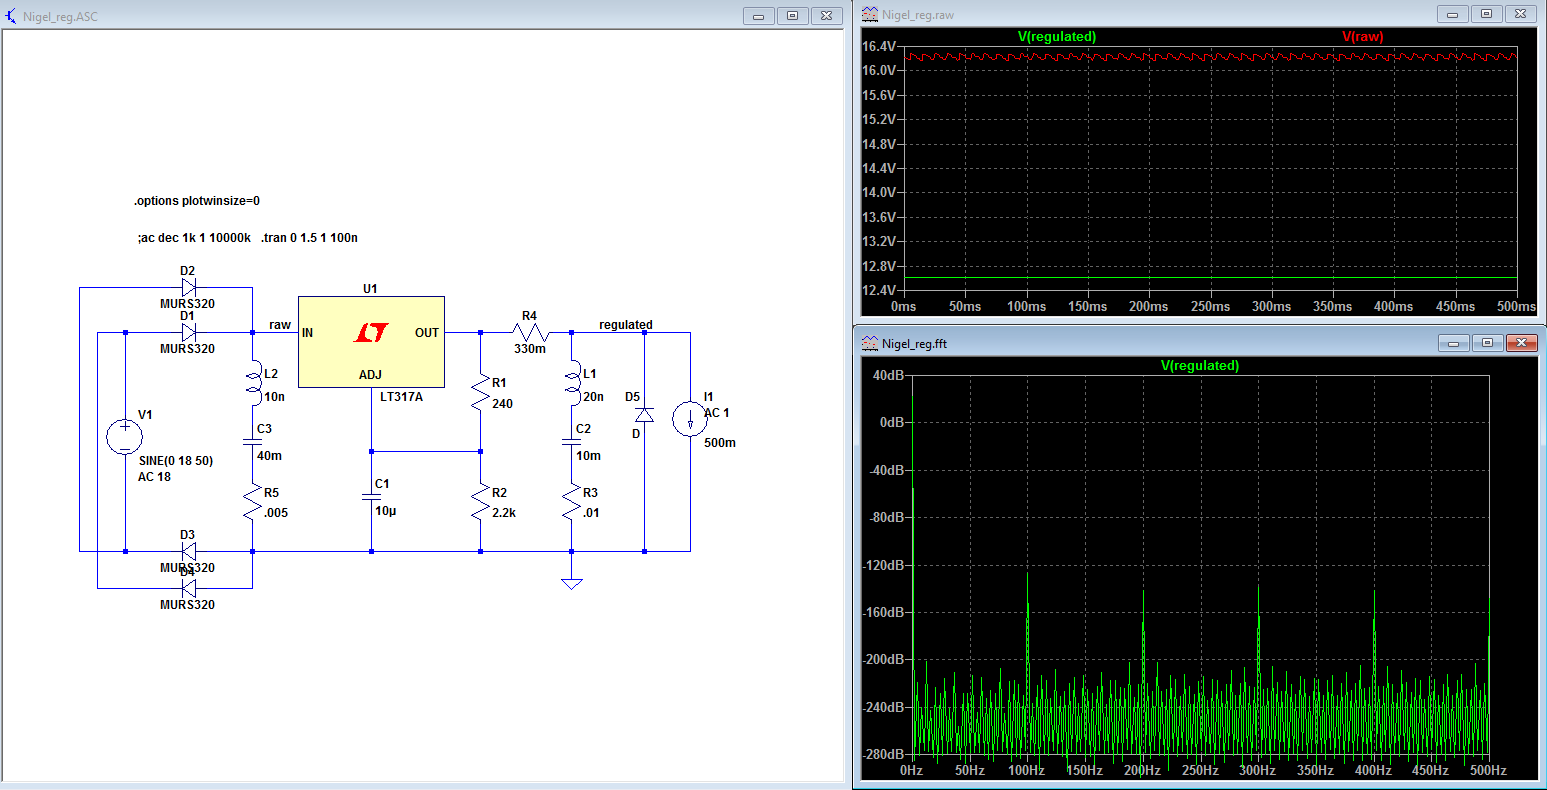Select resistor R4 symbol

coord(531,332)
